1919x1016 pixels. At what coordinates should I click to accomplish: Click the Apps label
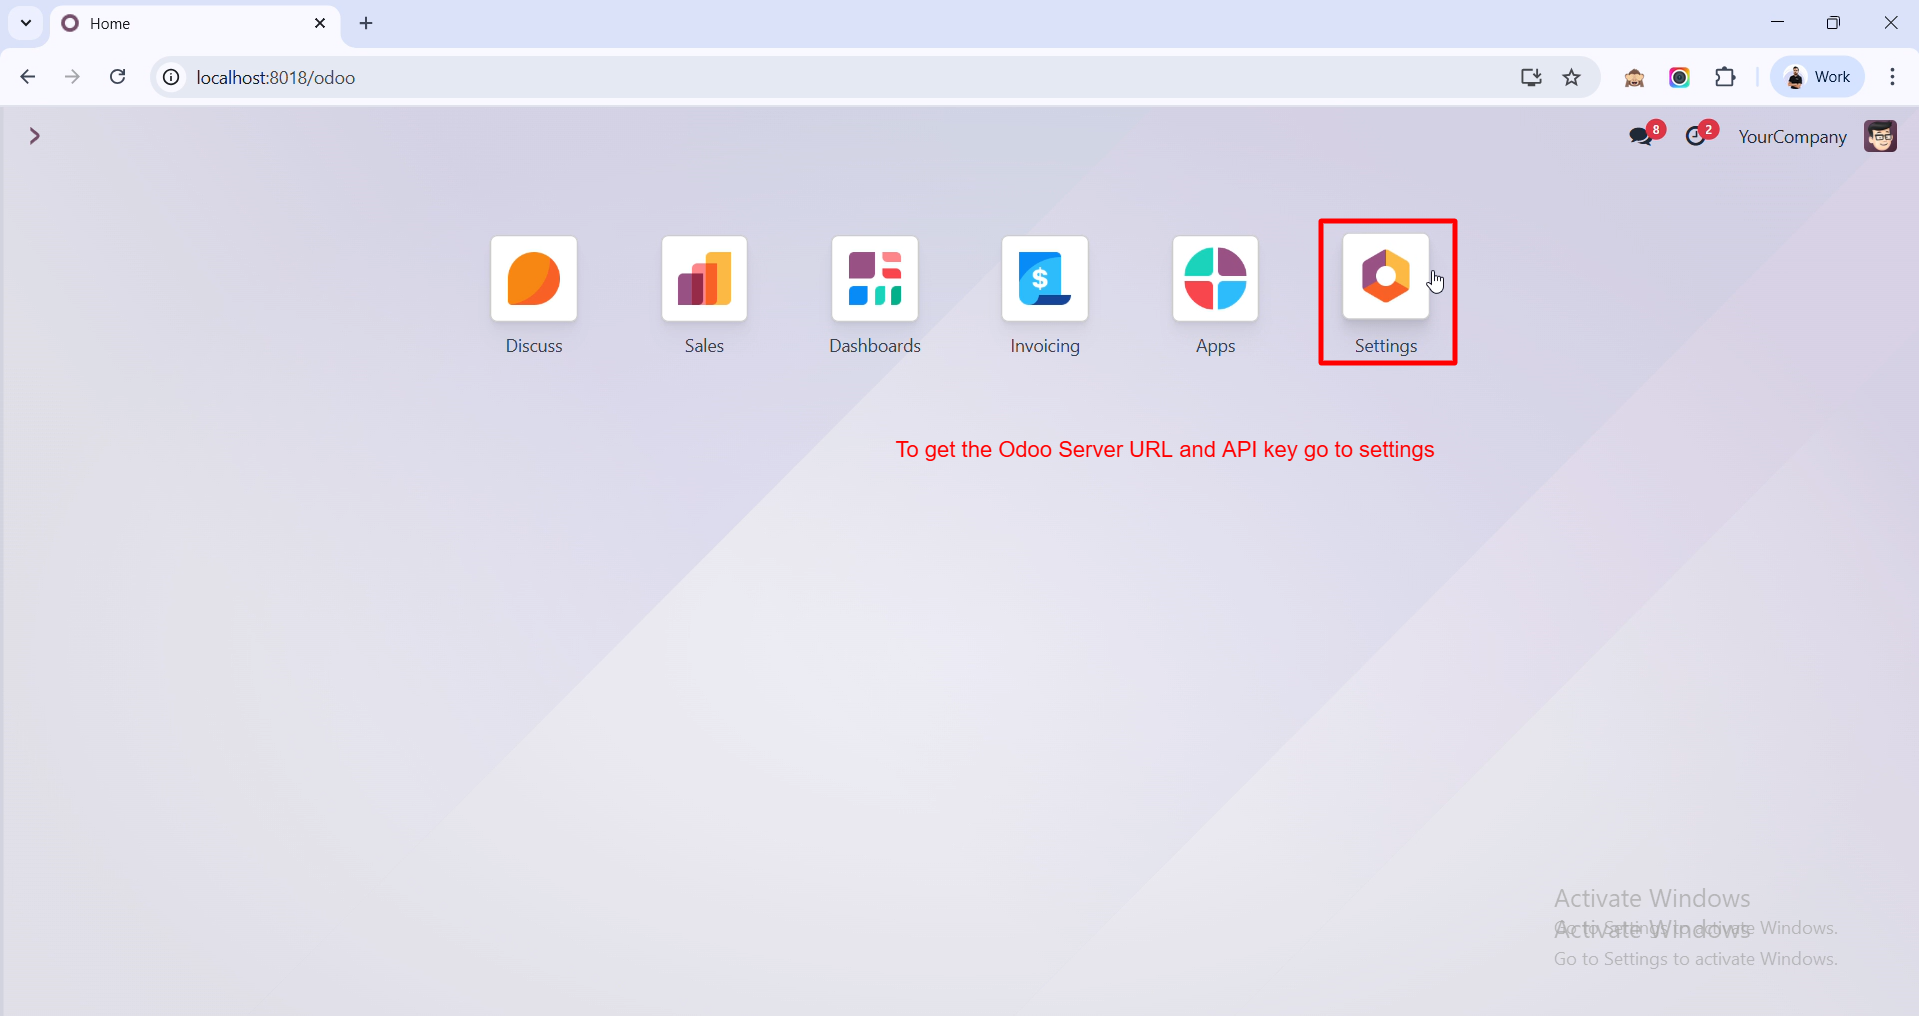(1216, 346)
